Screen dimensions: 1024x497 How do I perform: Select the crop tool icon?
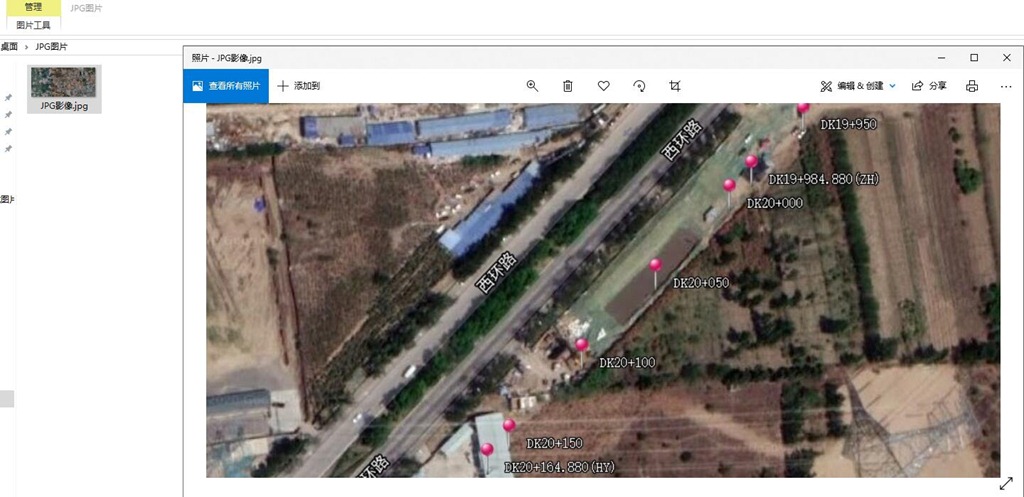(675, 86)
